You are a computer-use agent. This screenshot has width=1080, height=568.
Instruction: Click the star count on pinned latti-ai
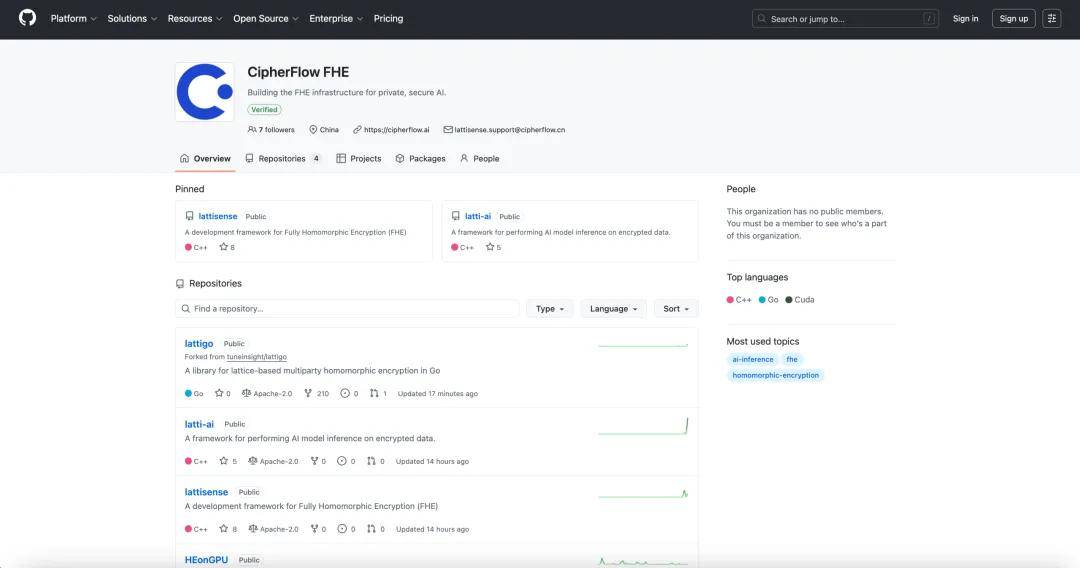pyautogui.click(x=493, y=247)
